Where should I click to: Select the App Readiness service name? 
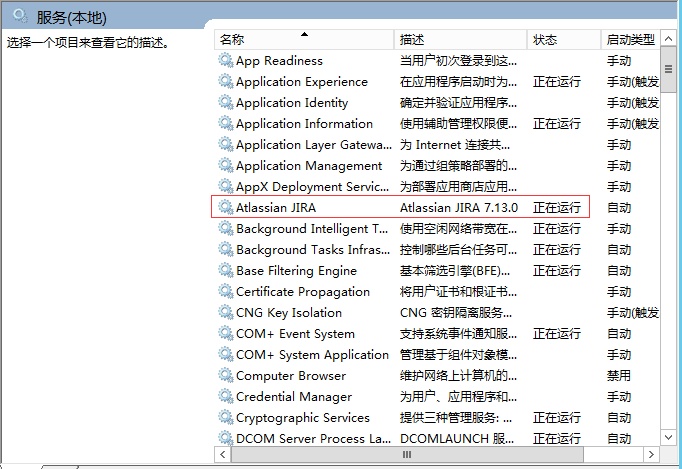pyautogui.click(x=279, y=60)
